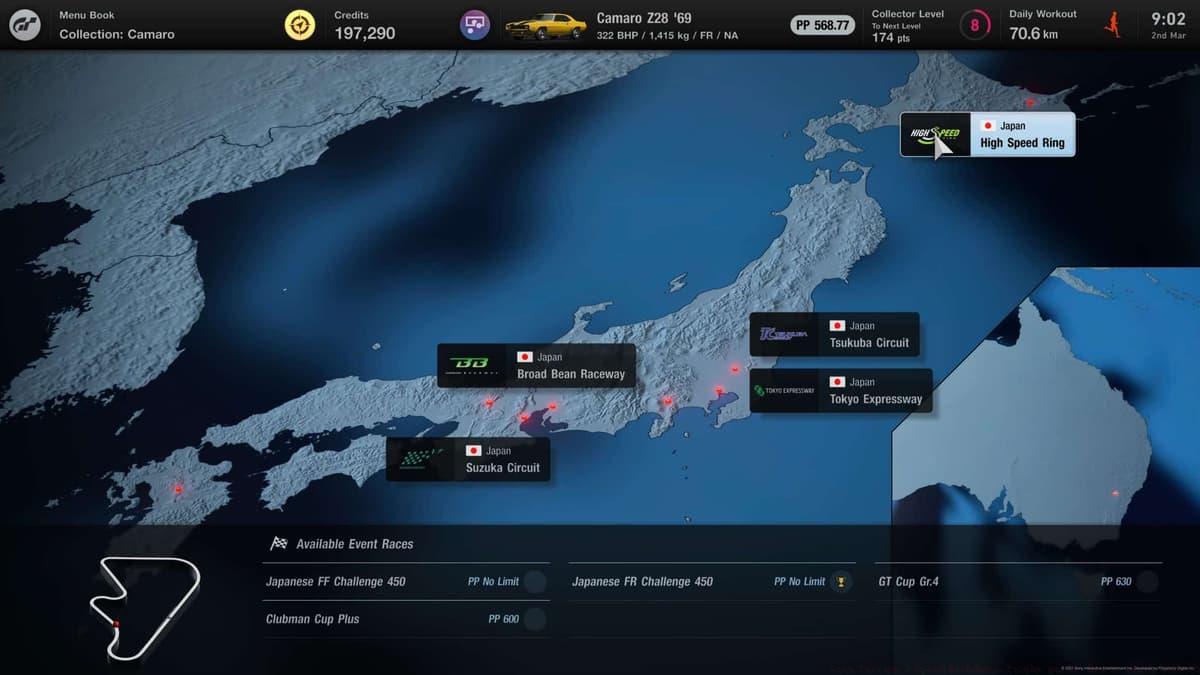Select the yellow Camaro Z28 car thumbnail
1200x675 pixels.
(545, 26)
